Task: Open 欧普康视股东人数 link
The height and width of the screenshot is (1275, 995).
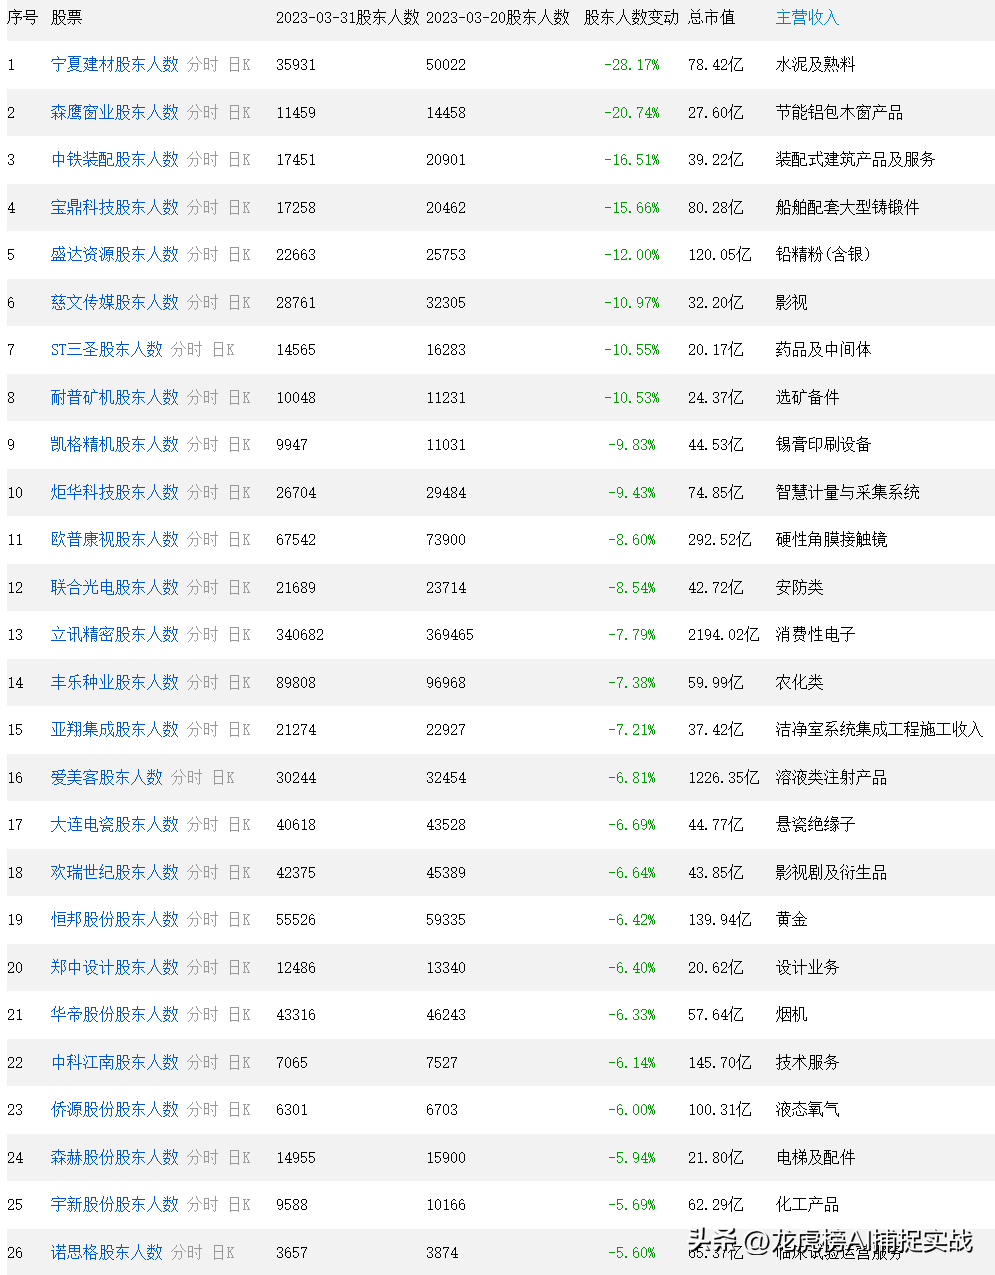Action: click(115, 539)
